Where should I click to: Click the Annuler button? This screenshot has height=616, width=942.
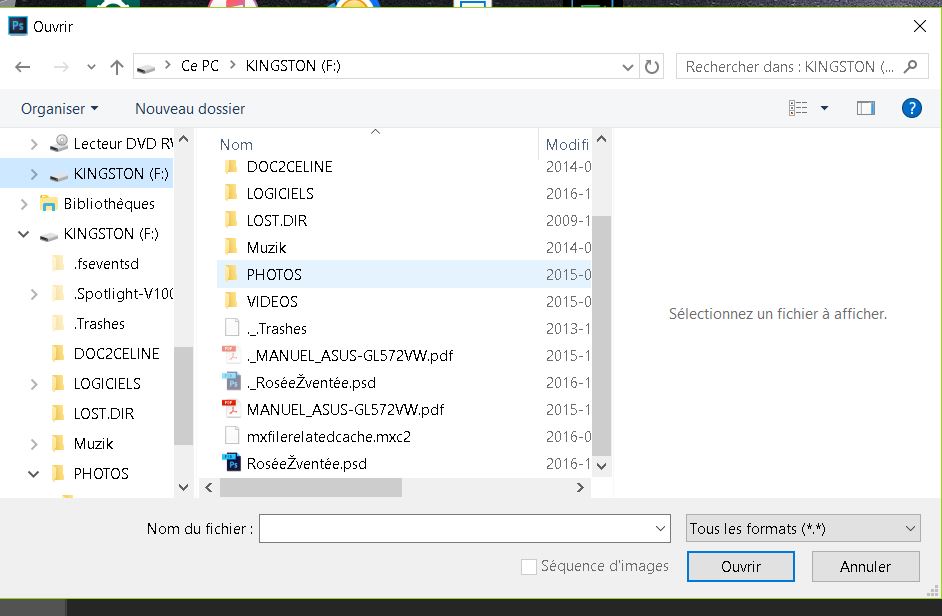865,567
